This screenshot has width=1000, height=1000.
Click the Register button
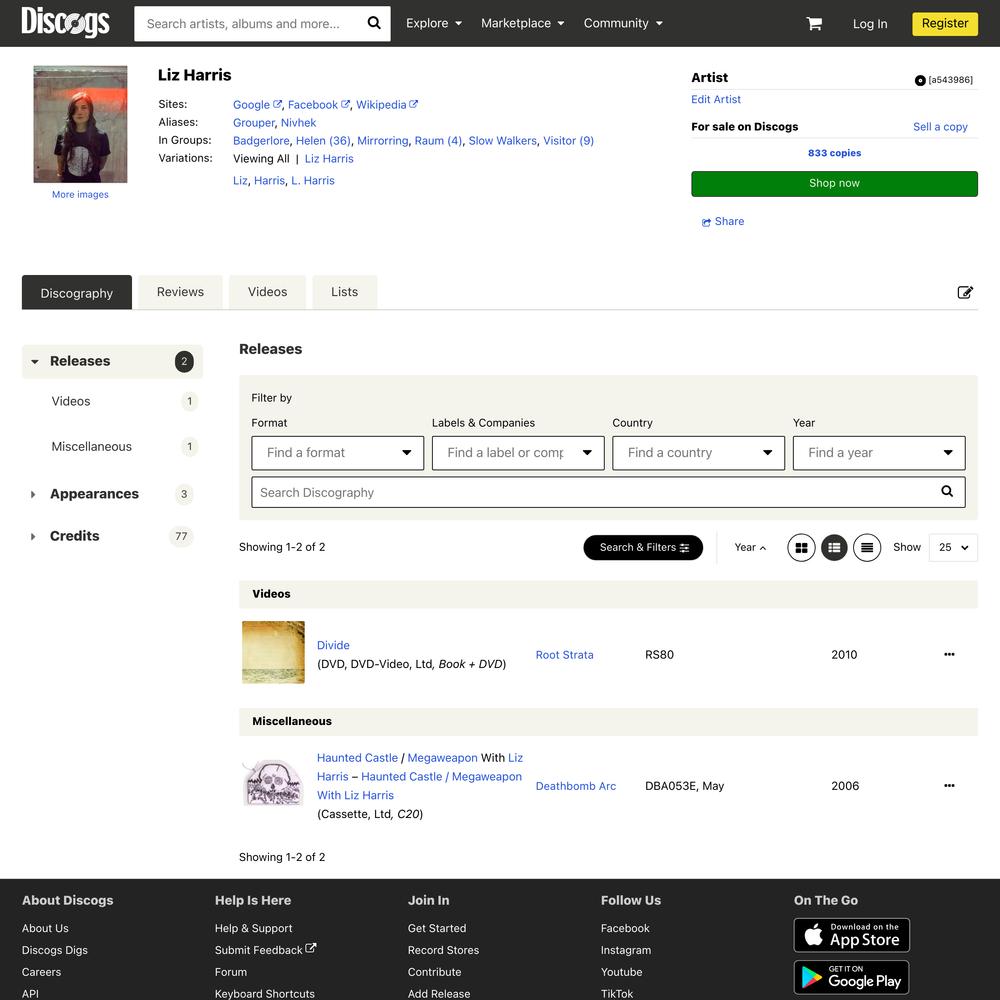(x=945, y=24)
